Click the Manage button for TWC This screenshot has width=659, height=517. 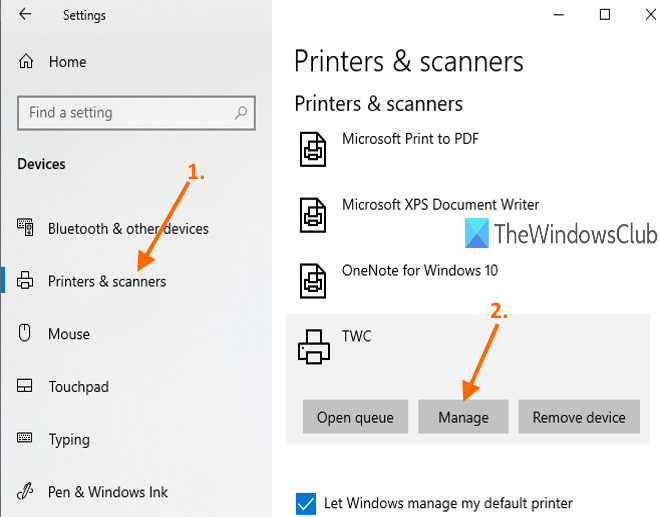pyautogui.click(x=463, y=417)
